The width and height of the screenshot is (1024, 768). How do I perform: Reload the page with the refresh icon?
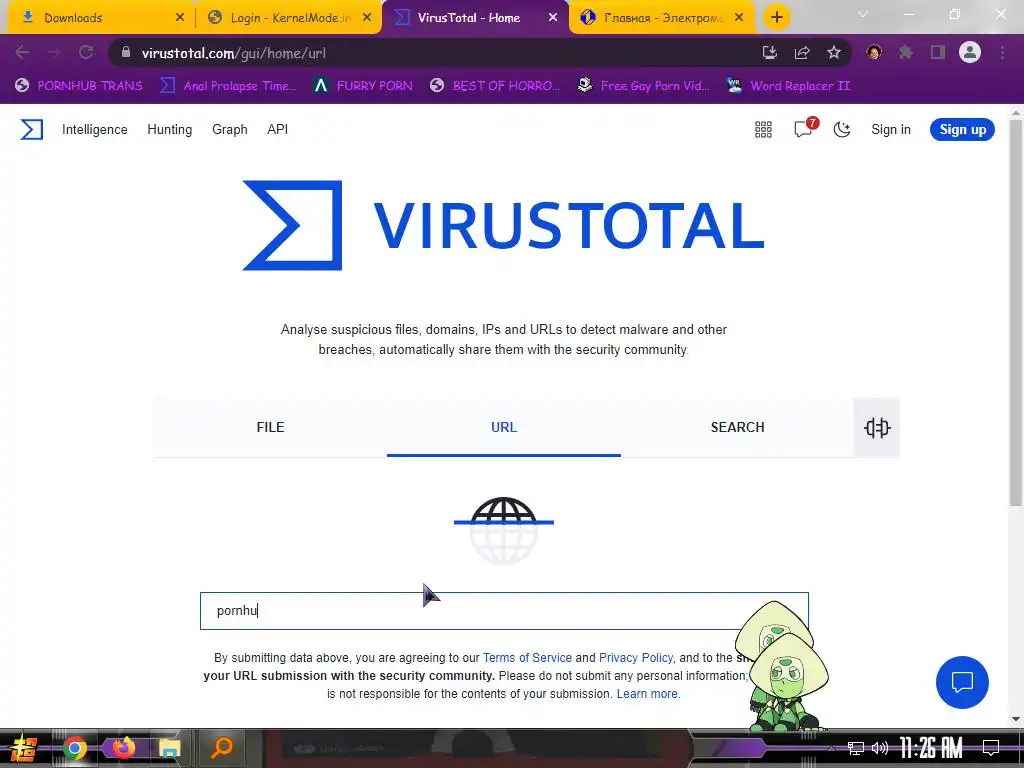pyautogui.click(x=86, y=53)
